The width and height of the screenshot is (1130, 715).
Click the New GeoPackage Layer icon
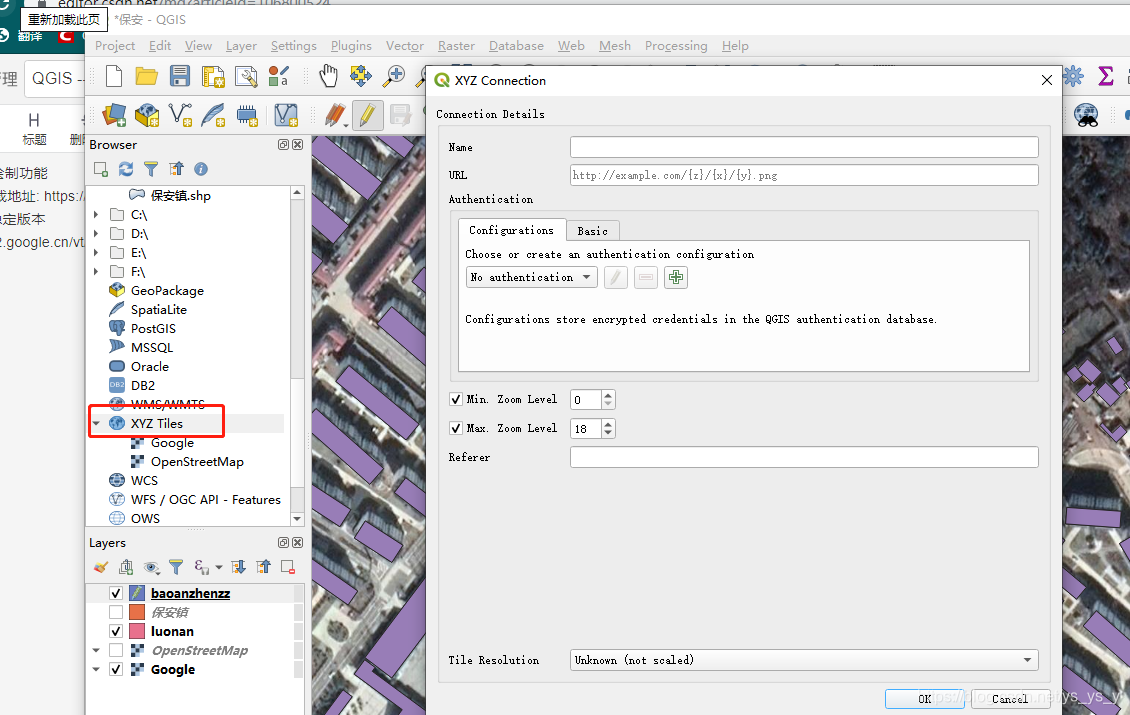pos(147,115)
